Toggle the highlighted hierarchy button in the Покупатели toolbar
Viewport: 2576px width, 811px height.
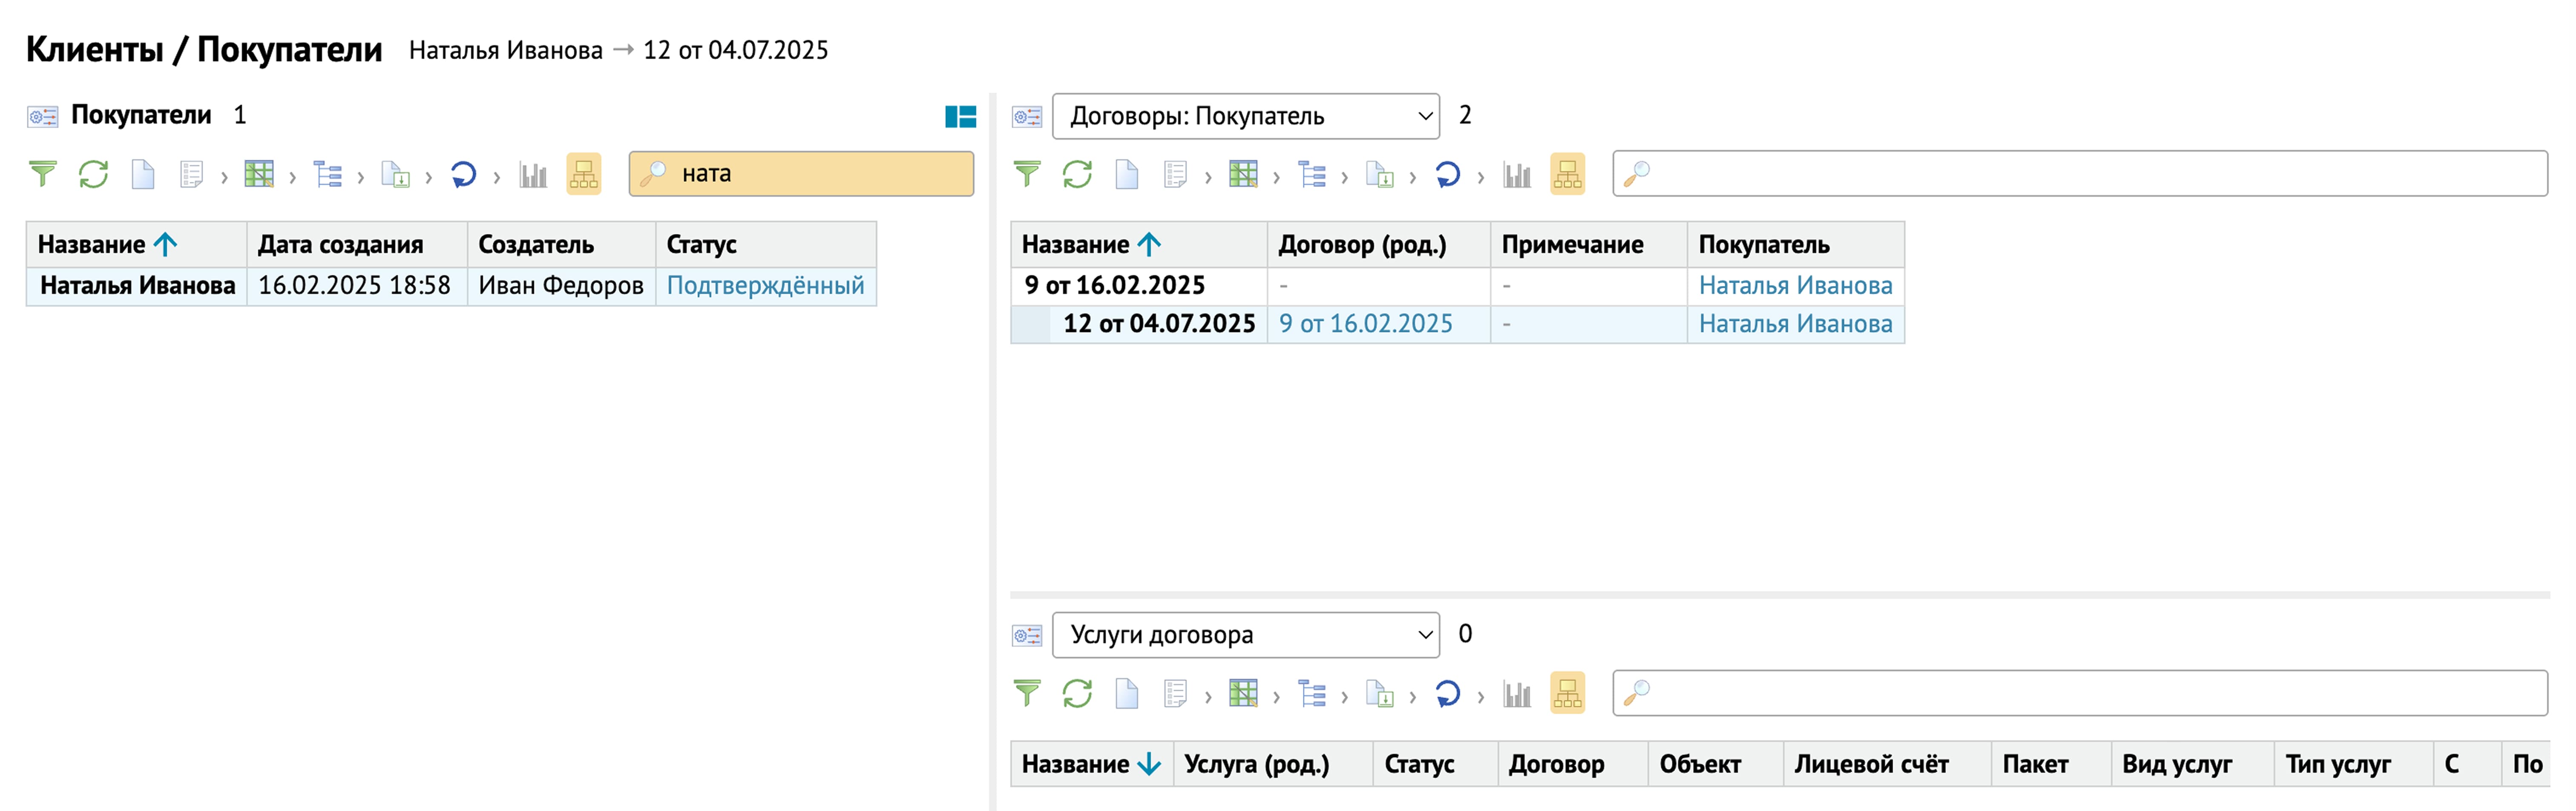(x=584, y=174)
